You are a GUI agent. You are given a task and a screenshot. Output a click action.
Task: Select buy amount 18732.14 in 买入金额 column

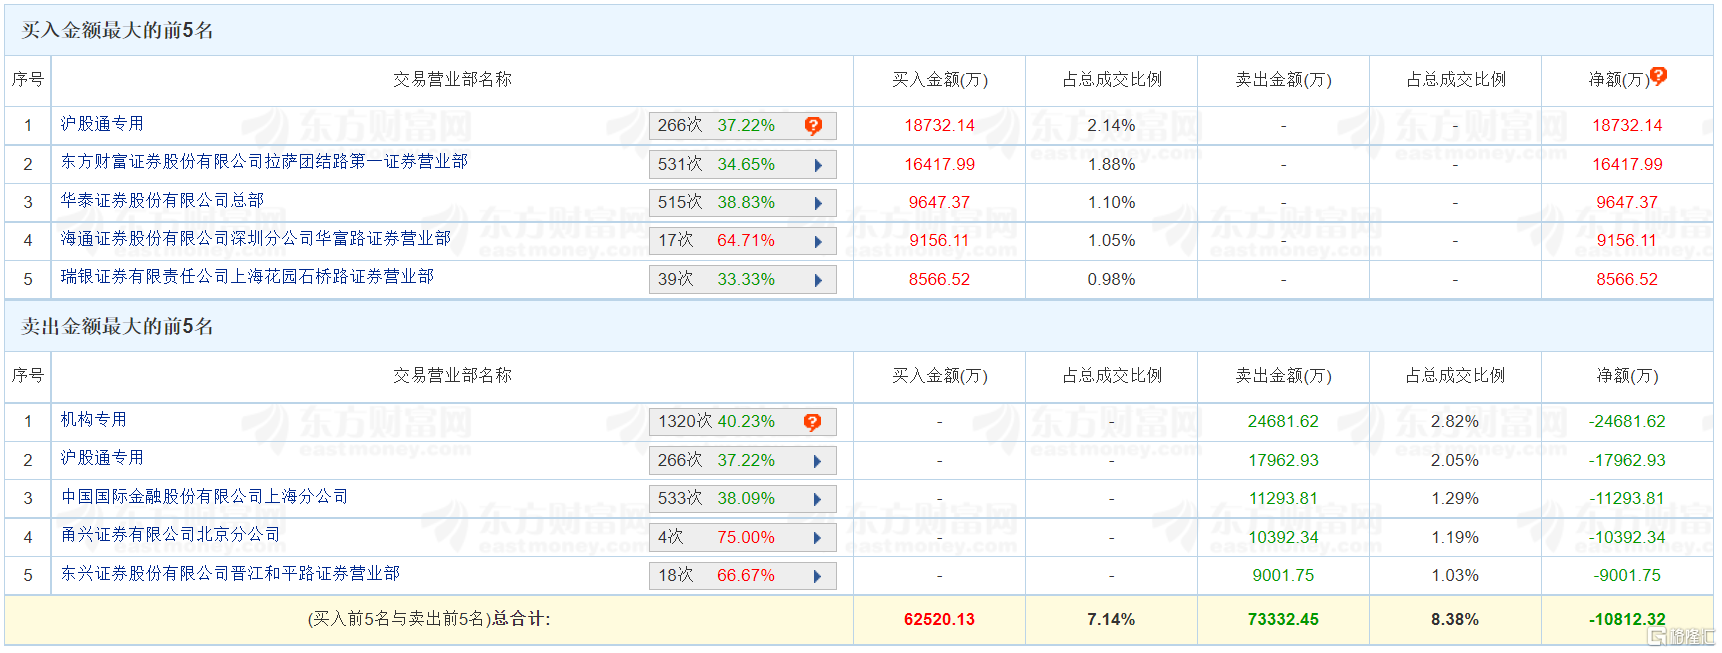coord(940,125)
